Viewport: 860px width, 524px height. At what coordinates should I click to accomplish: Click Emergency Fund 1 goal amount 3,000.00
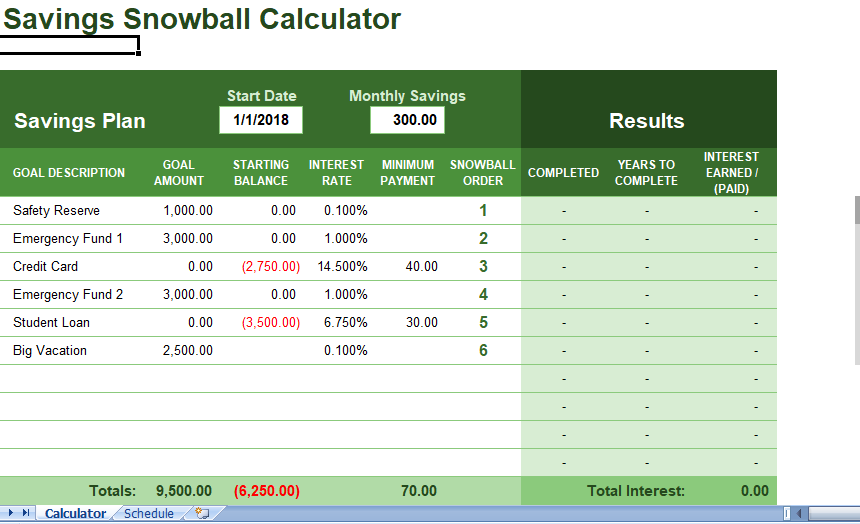pyautogui.click(x=188, y=239)
